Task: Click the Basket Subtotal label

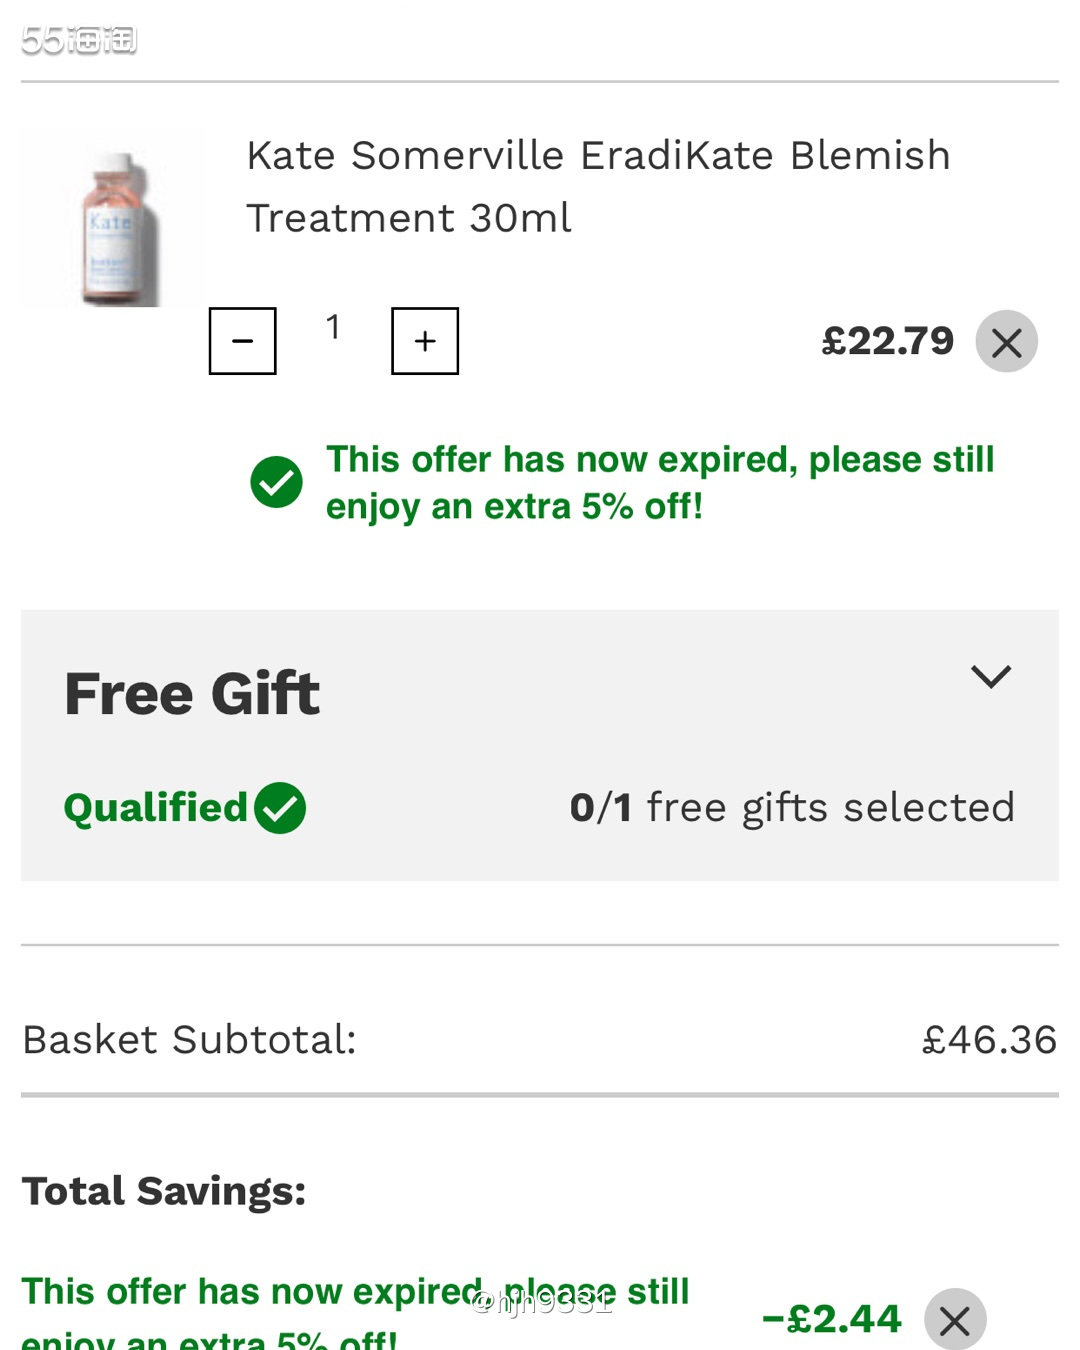Action: coord(189,1040)
